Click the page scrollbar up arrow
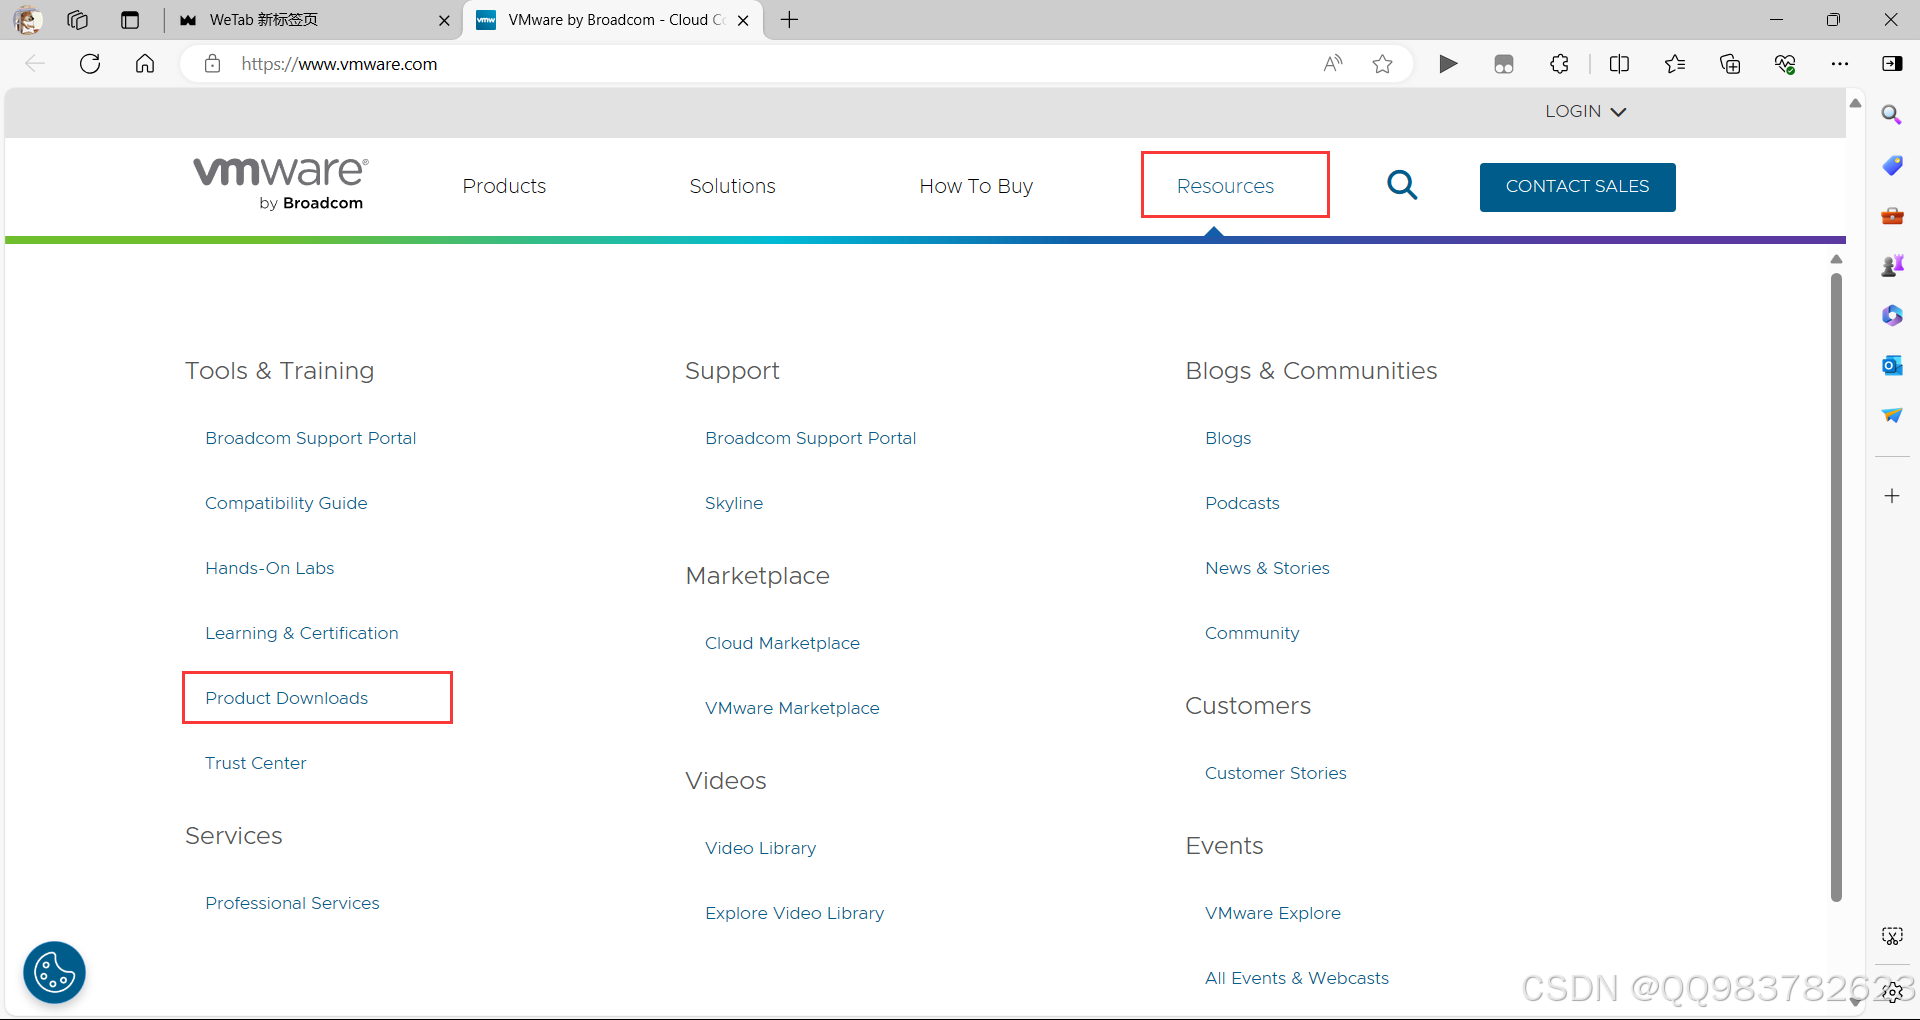Image resolution: width=1920 pixels, height=1020 pixels. (1856, 103)
